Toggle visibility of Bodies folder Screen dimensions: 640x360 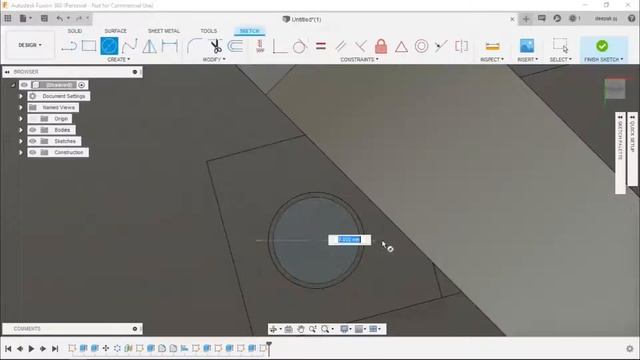coord(33,130)
